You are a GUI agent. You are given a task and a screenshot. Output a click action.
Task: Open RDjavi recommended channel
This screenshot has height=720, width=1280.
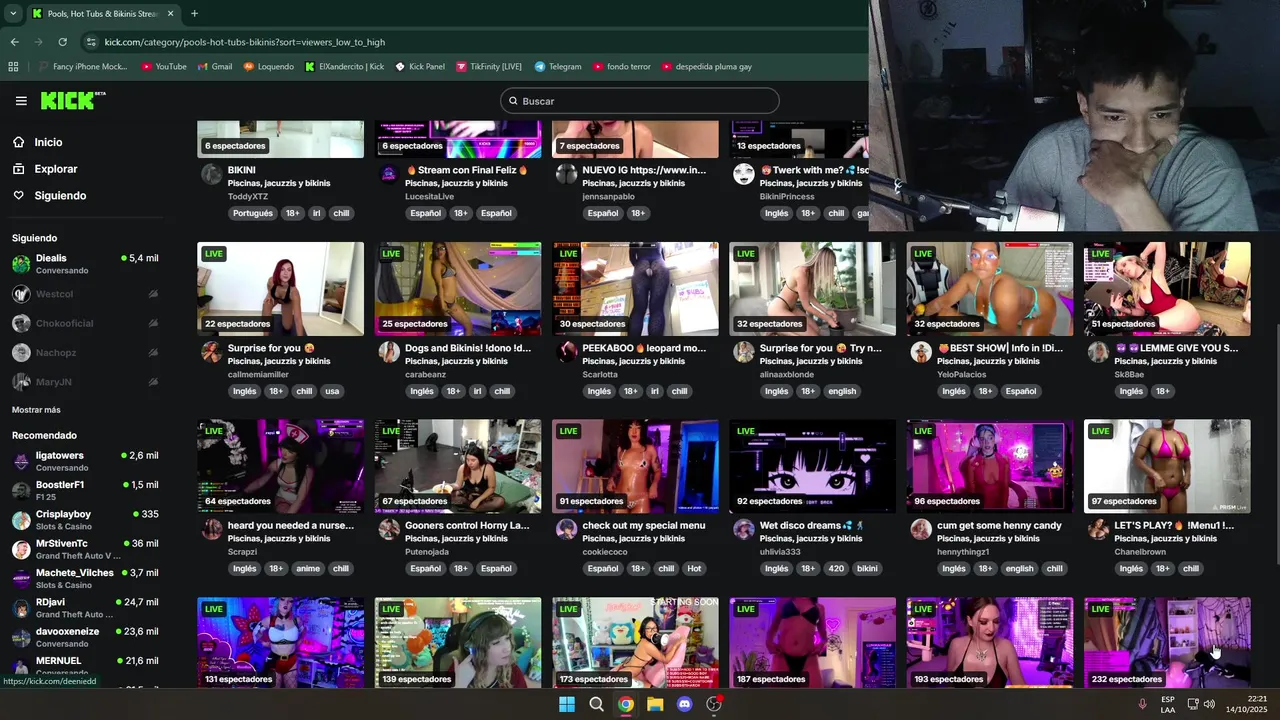coord(85,608)
